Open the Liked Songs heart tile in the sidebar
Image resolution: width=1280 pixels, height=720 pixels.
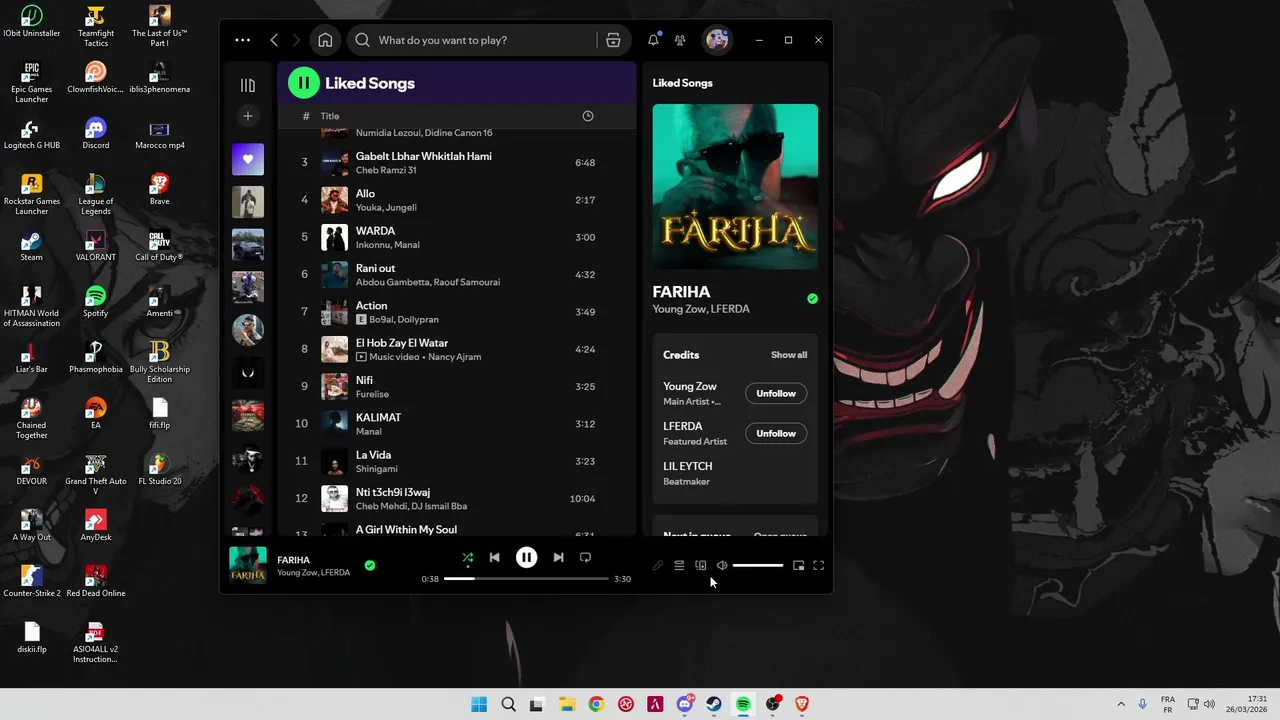click(248, 159)
